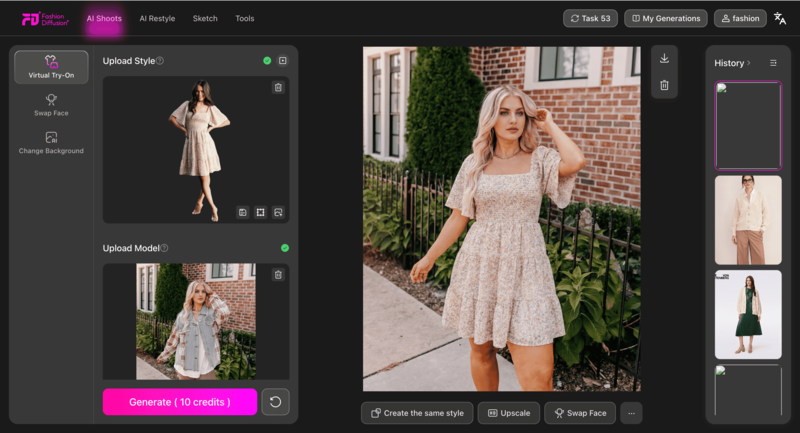Screen dimensions: 800x433
Task: Open the fashion user account menu
Action: tap(740, 18)
